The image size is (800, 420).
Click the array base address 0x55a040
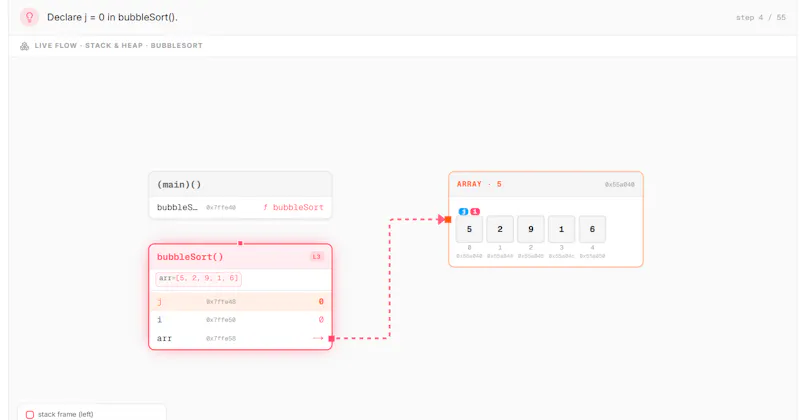[x=619, y=185]
